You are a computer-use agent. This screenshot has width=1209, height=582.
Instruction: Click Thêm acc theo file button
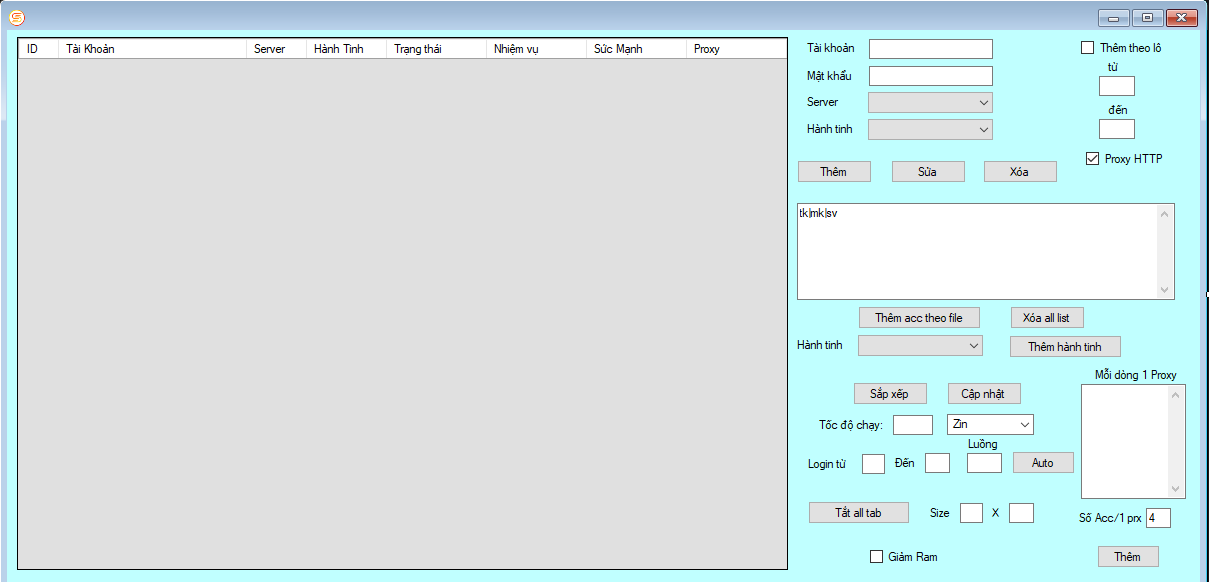click(x=919, y=318)
